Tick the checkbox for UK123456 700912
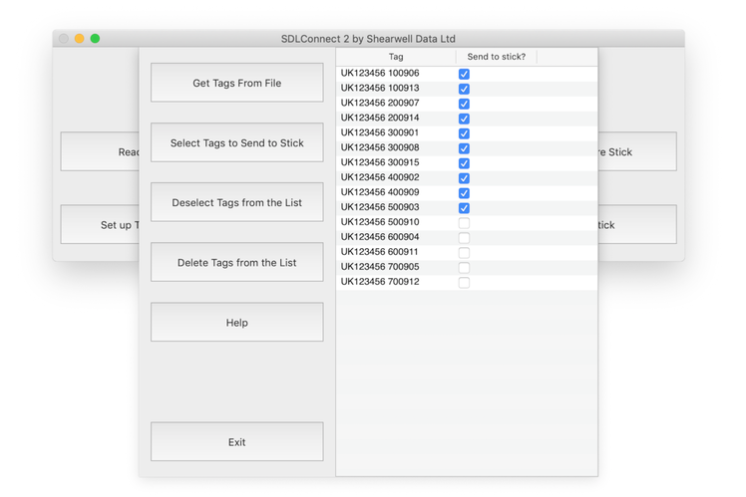 pyautogui.click(x=464, y=283)
